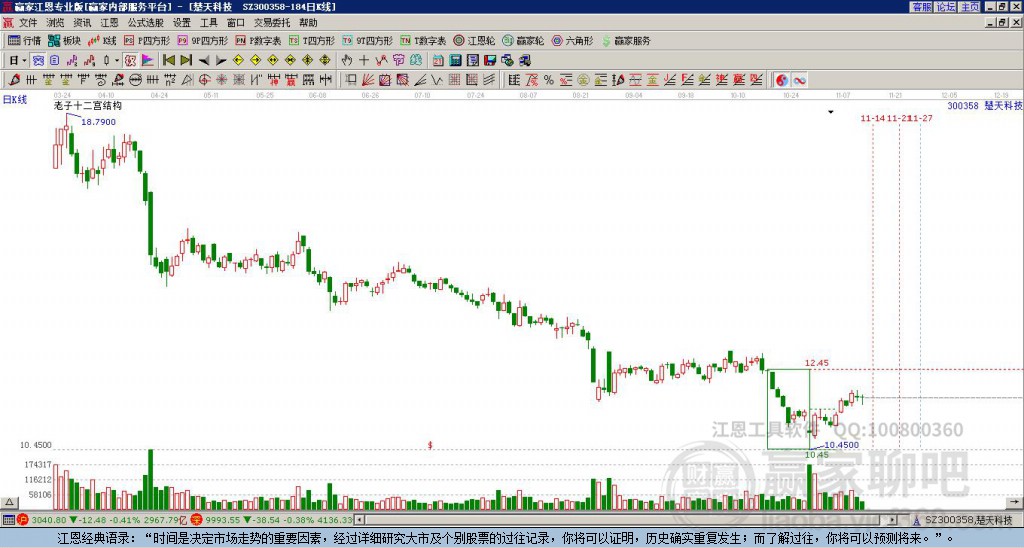This screenshot has height=548, width=1024.
Task: Click the 3040.80 index value in status bar
Action: (x=49, y=520)
